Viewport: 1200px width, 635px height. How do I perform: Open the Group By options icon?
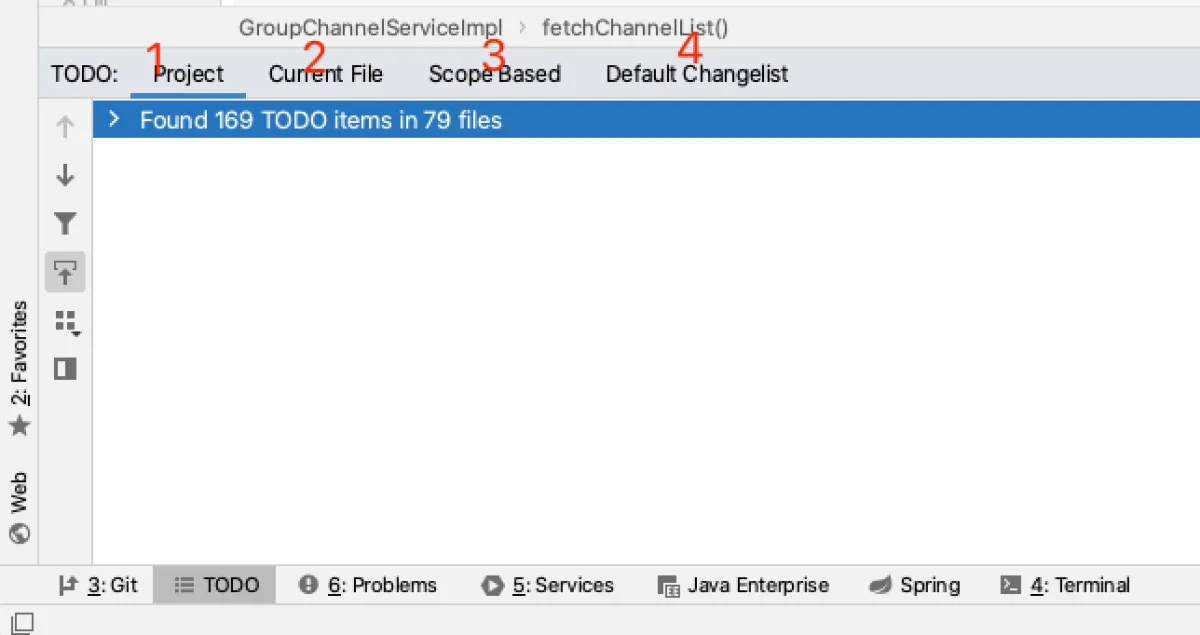click(66, 322)
